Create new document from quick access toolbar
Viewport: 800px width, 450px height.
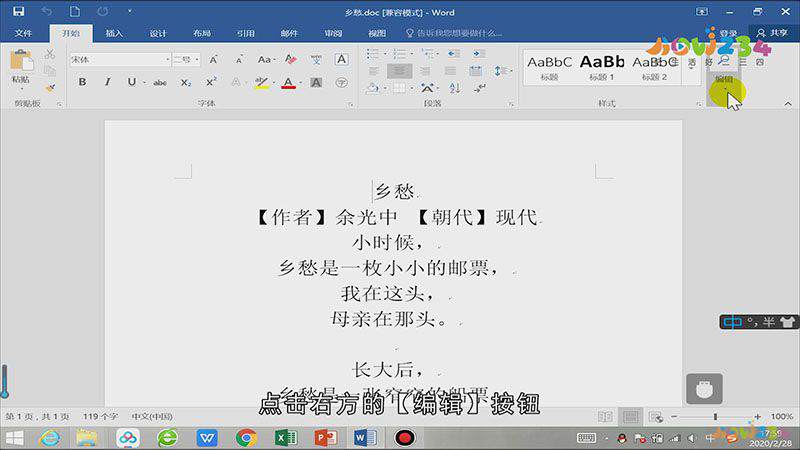(x=74, y=11)
